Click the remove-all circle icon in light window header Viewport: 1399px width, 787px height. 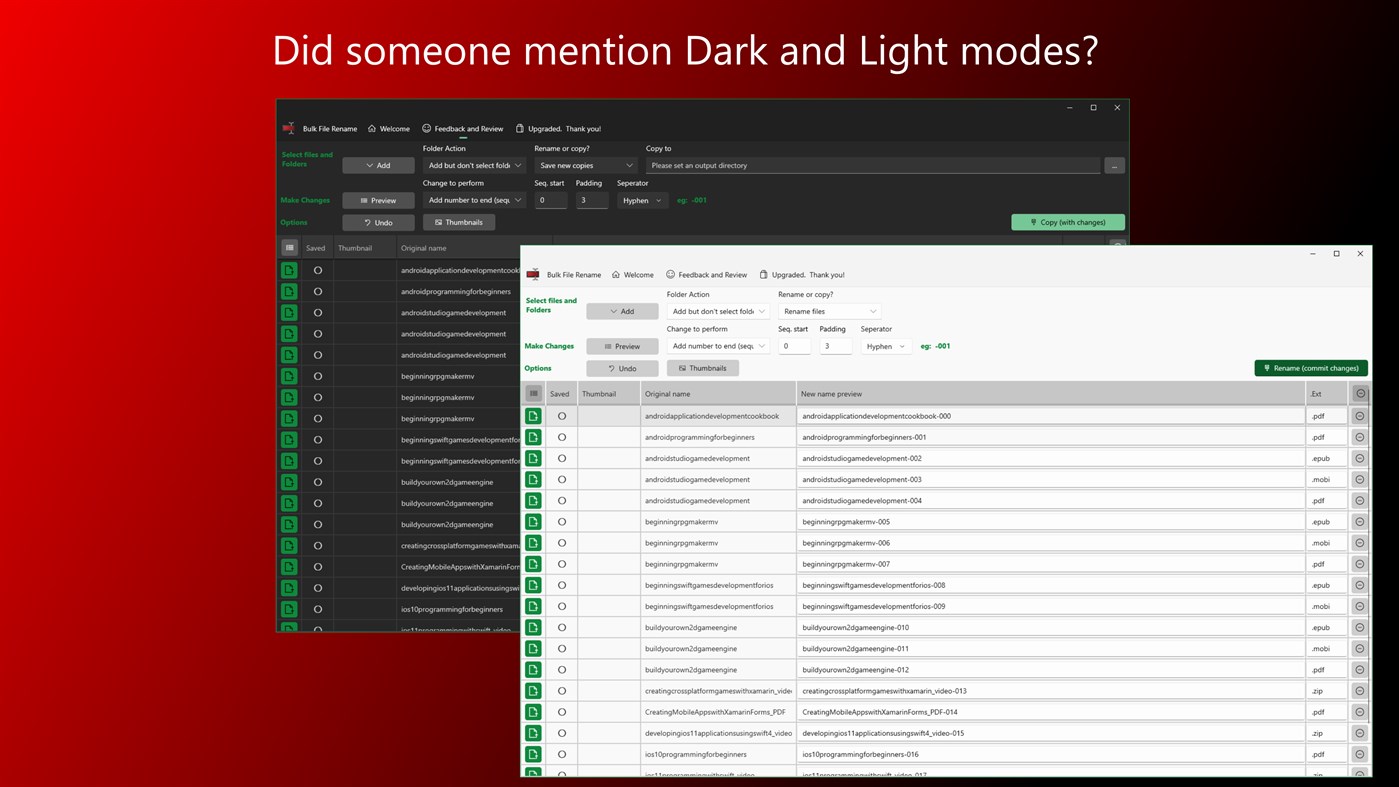pyautogui.click(x=1360, y=394)
